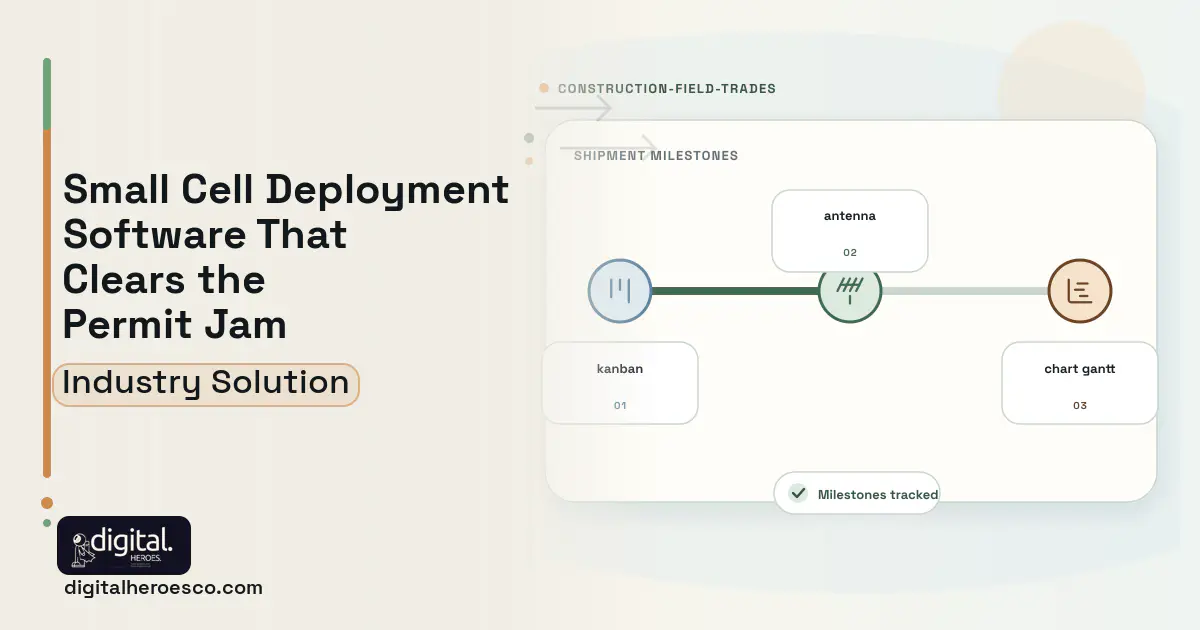1200x630 pixels.
Task: Select the antenna 02 card
Action: pos(850,231)
